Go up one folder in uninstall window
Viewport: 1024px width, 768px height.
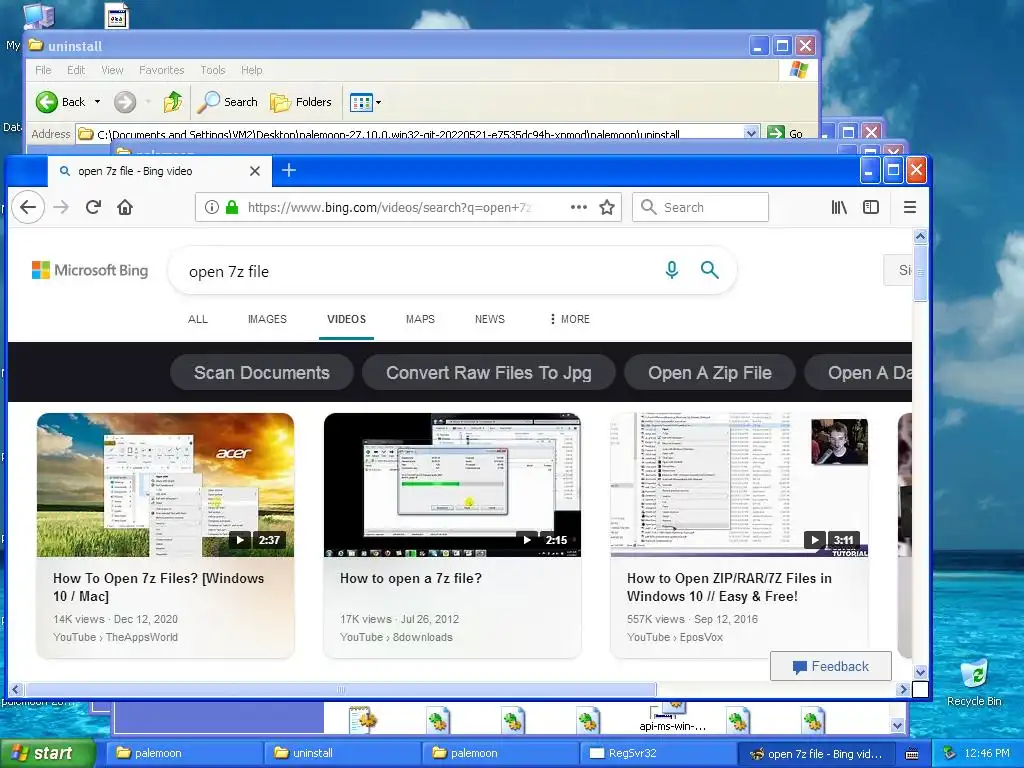click(x=173, y=102)
